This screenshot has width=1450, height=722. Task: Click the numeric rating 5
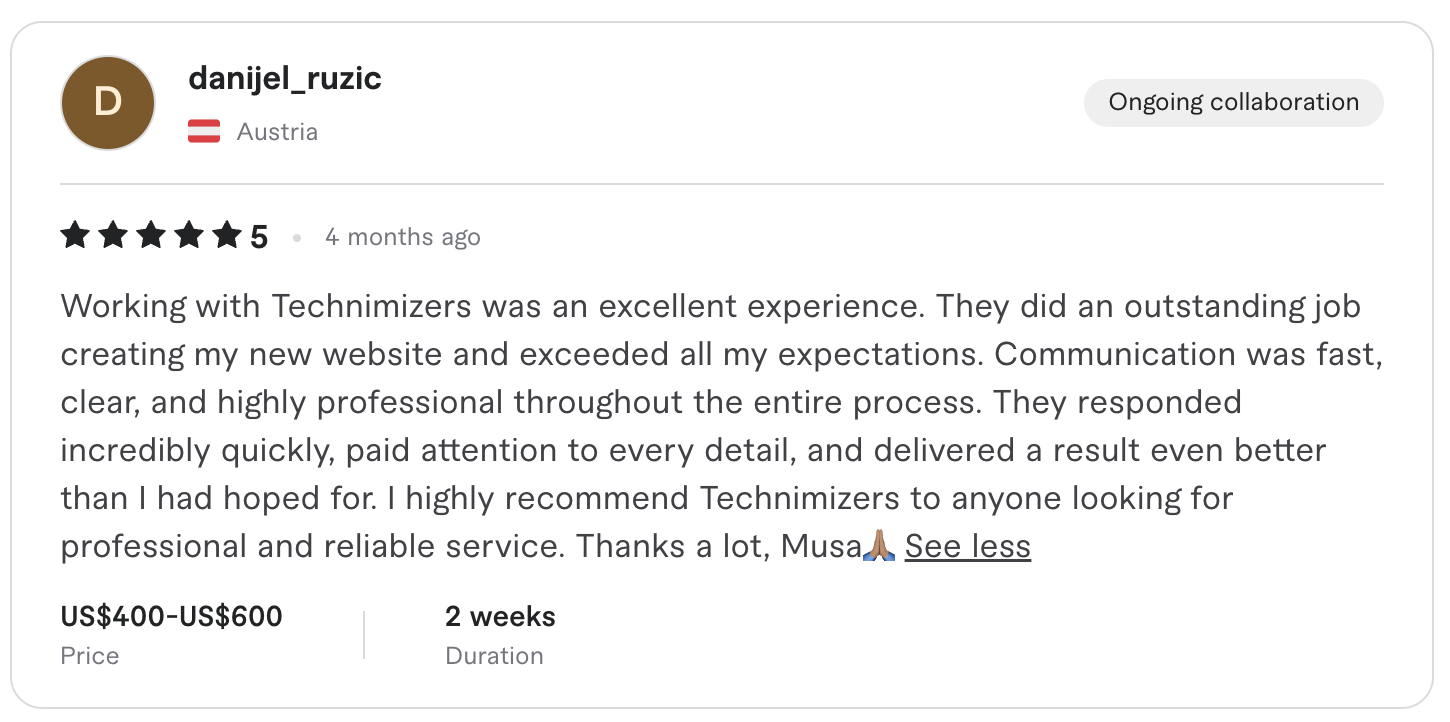[x=259, y=237]
